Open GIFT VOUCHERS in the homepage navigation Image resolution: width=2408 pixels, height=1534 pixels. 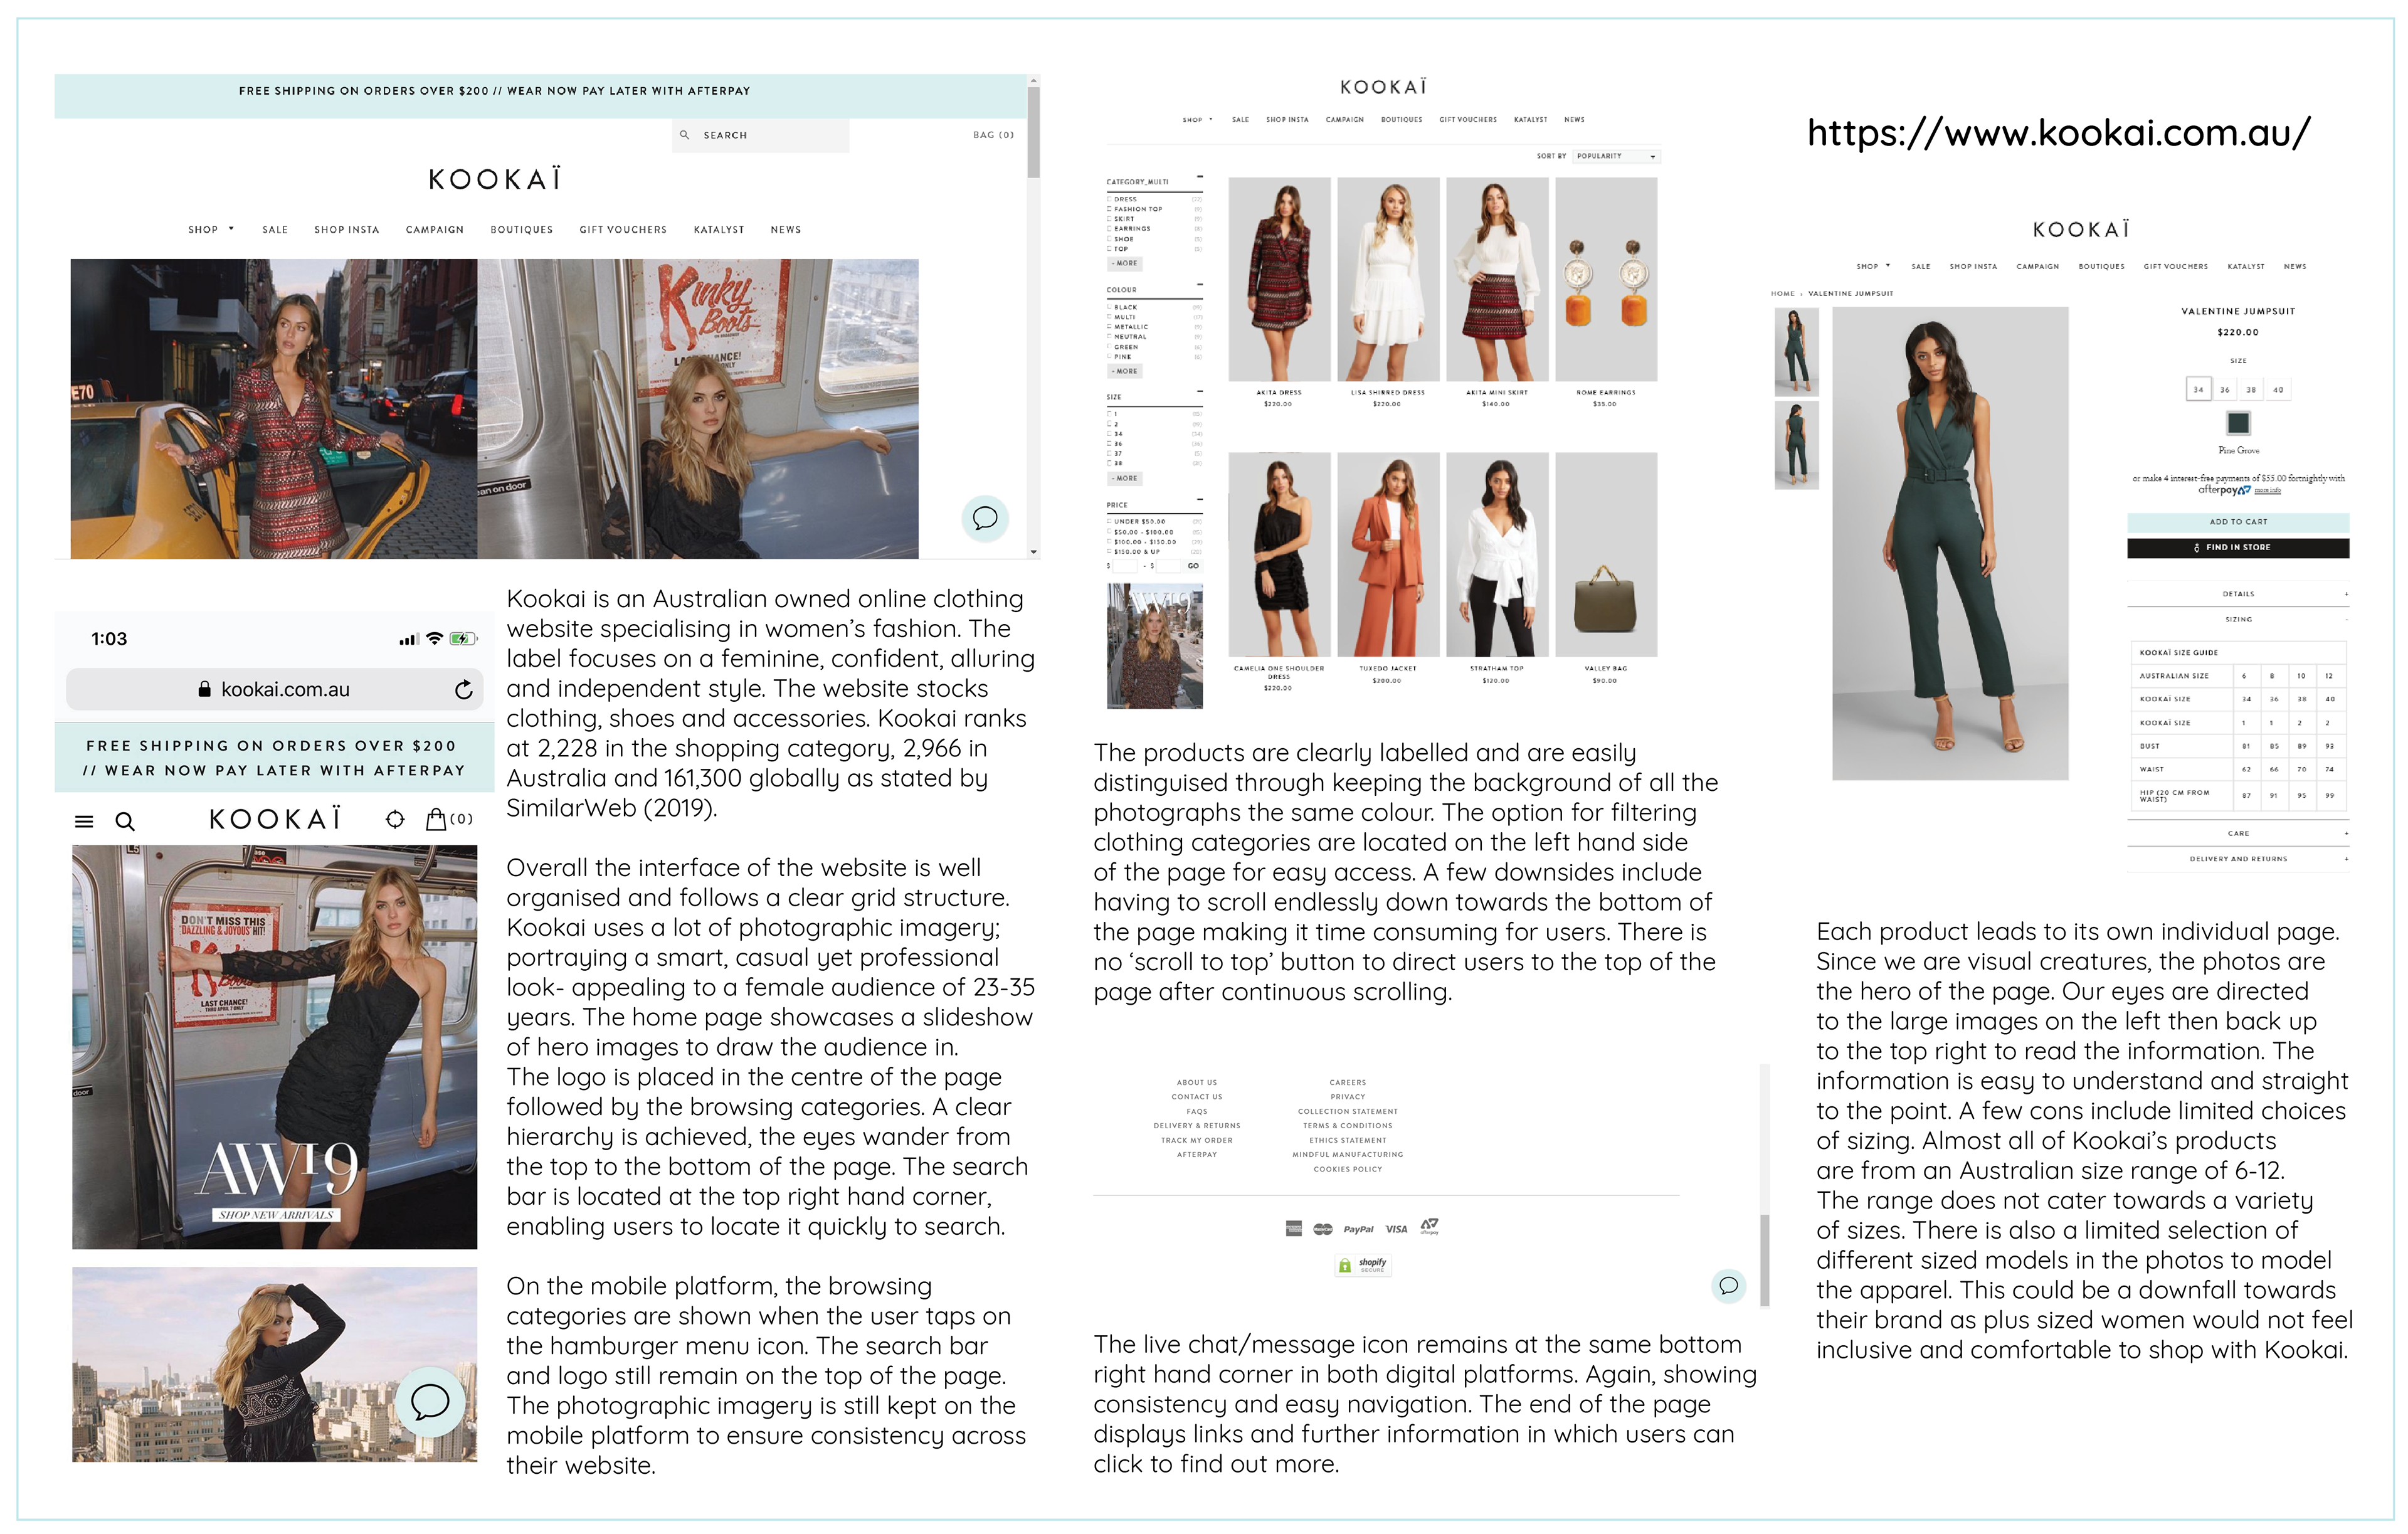(623, 230)
